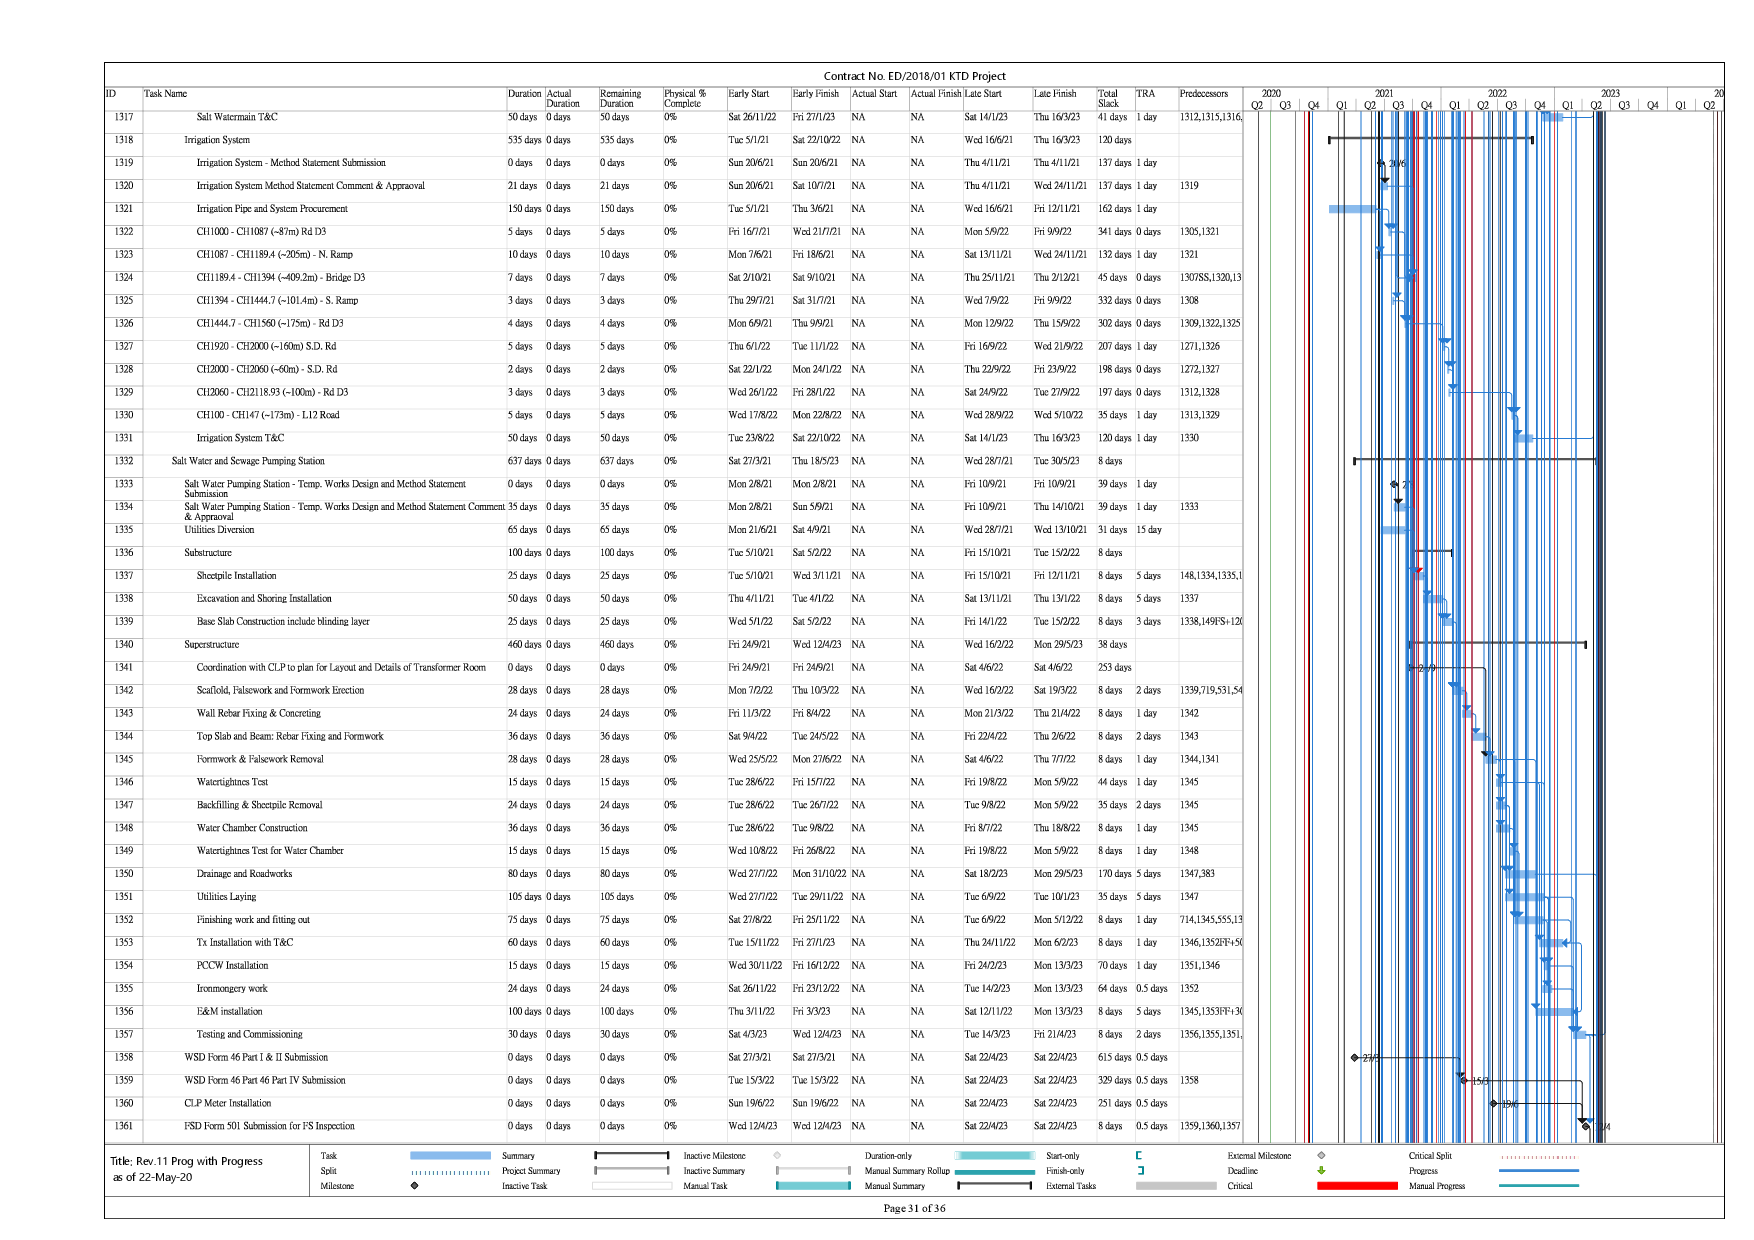The width and height of the screenshot is (1754, 1240).
Task: Click the 2022 year label in timescale
Action: [1496, 93]
